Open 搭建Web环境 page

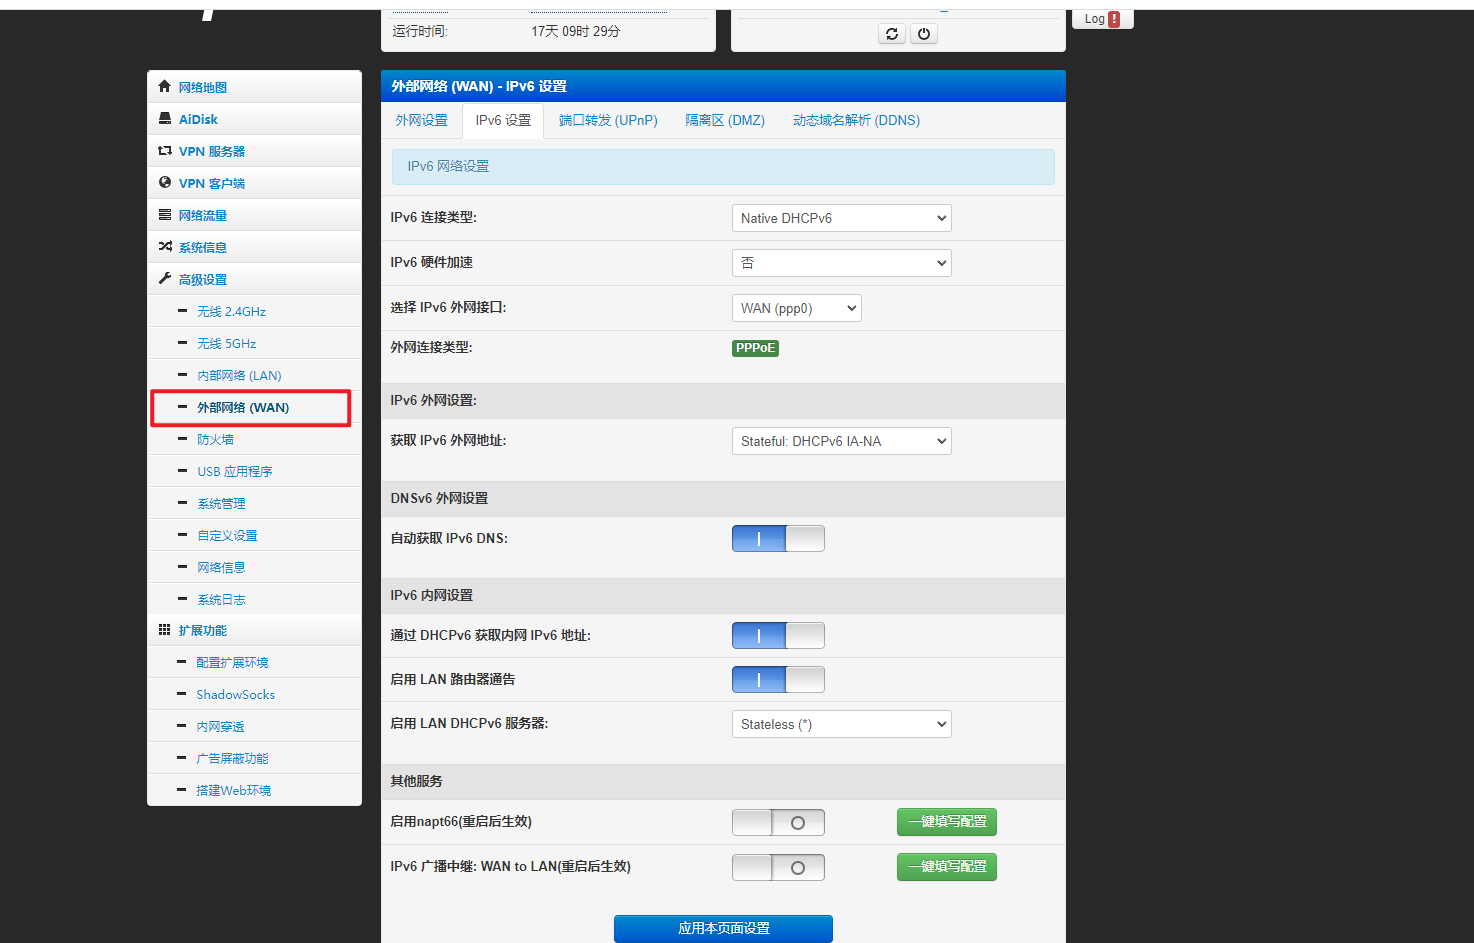(x=233, y=790)
